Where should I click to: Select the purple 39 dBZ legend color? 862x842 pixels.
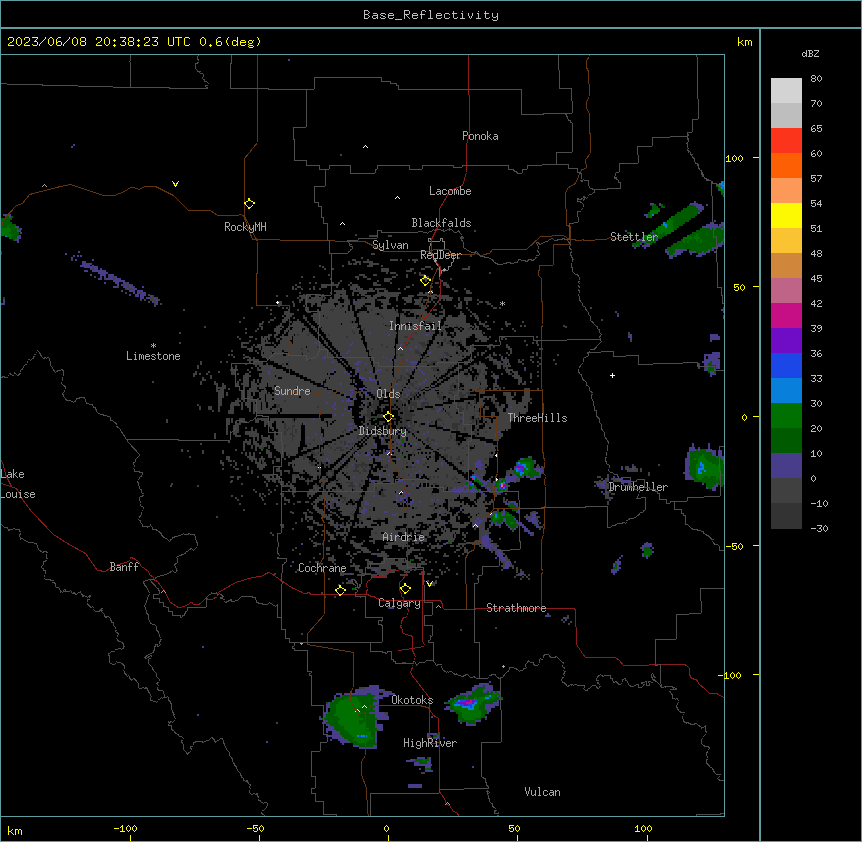coord(786,341)
